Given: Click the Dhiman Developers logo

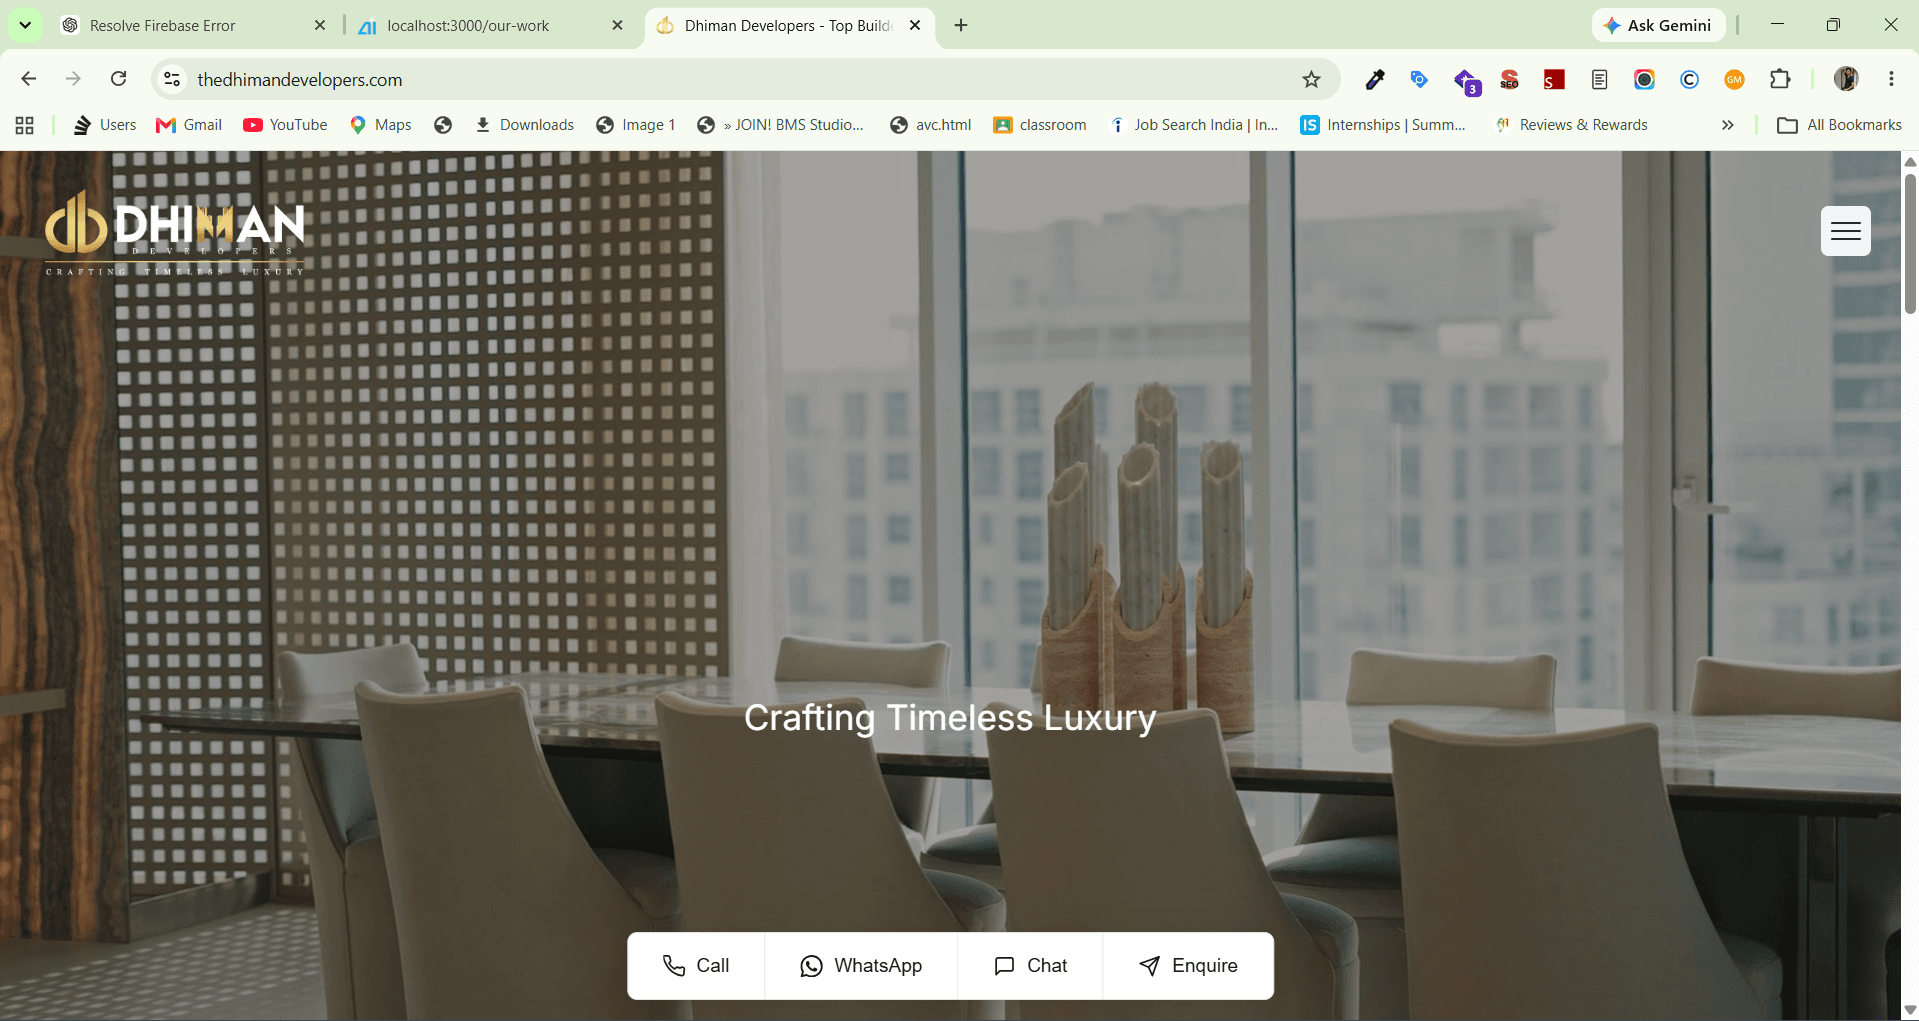Looking at the screenshot, I should [x=175, y=234].
